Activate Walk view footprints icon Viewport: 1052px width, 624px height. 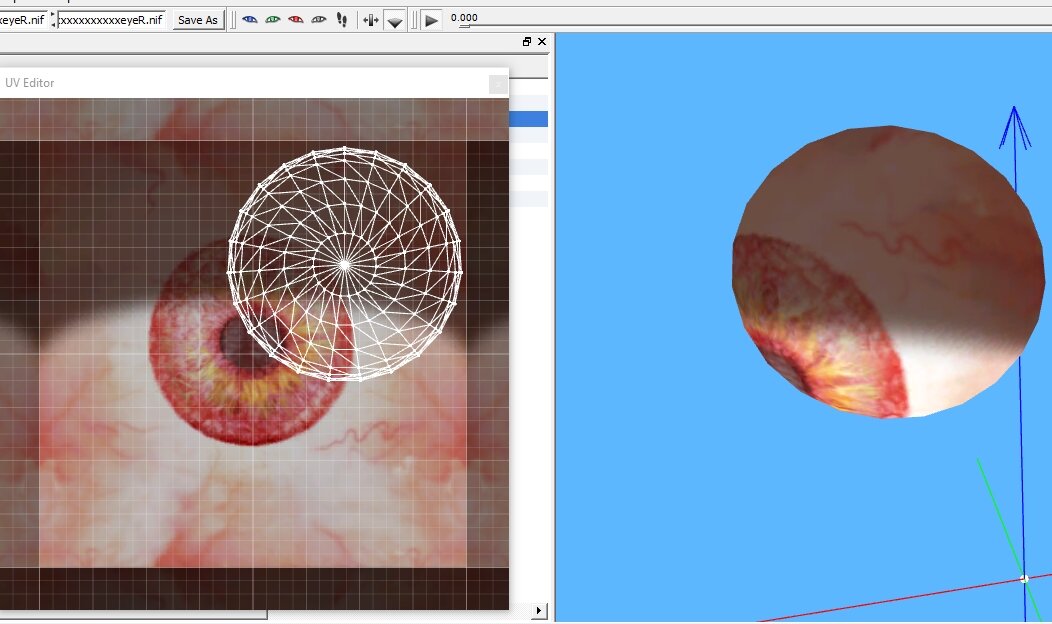tap(341, 19)
